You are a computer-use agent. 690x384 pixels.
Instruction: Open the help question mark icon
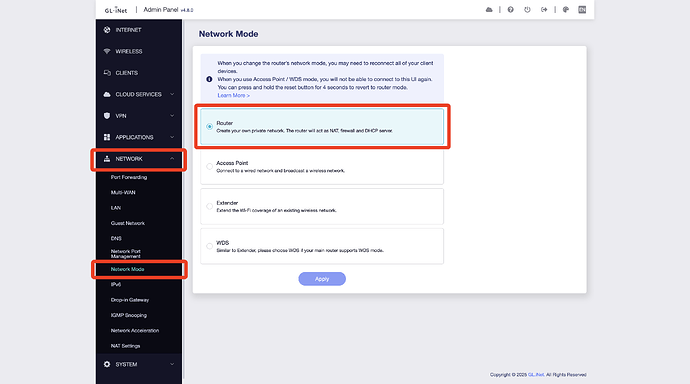click(510, 10)
